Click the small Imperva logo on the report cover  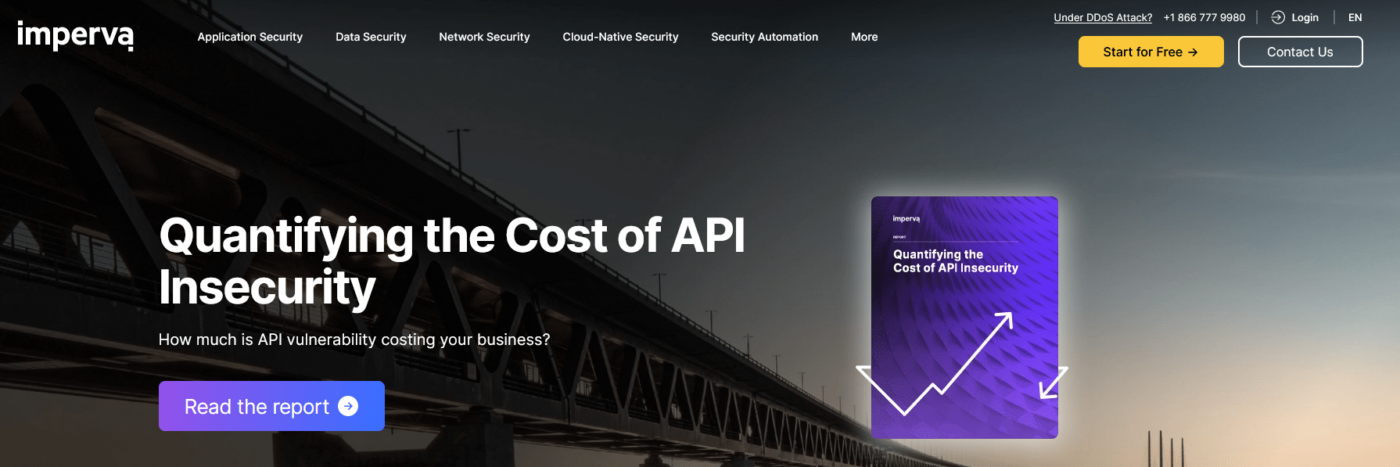tap(906, 217)
